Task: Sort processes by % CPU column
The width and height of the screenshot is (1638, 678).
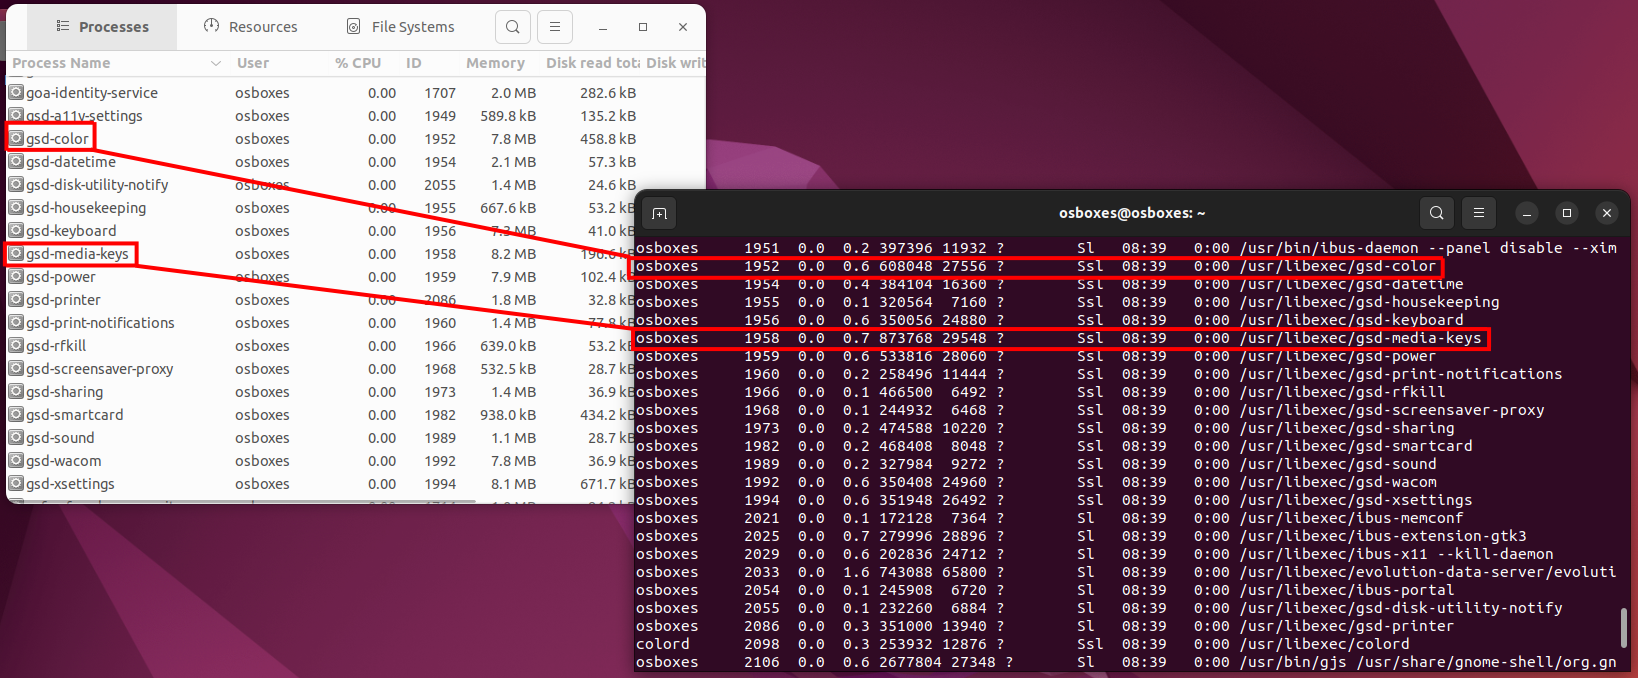Action: tap(357, 63)
